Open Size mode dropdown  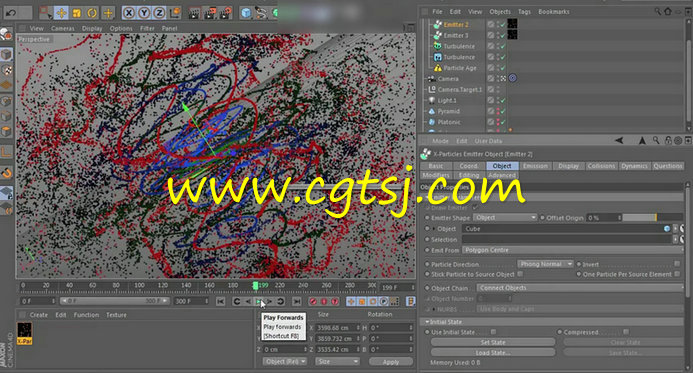[x=337, y=362]
